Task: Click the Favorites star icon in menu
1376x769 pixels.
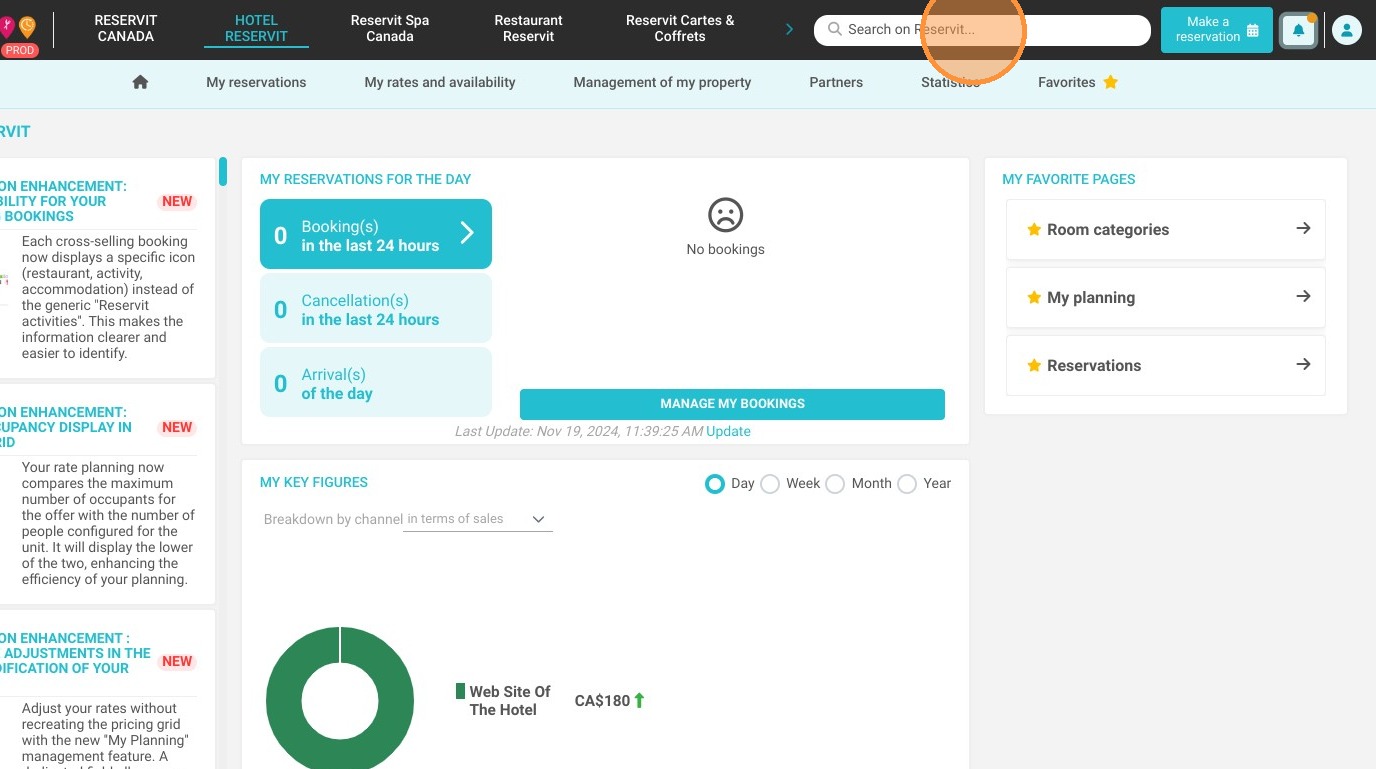Action: [1110, 82]
